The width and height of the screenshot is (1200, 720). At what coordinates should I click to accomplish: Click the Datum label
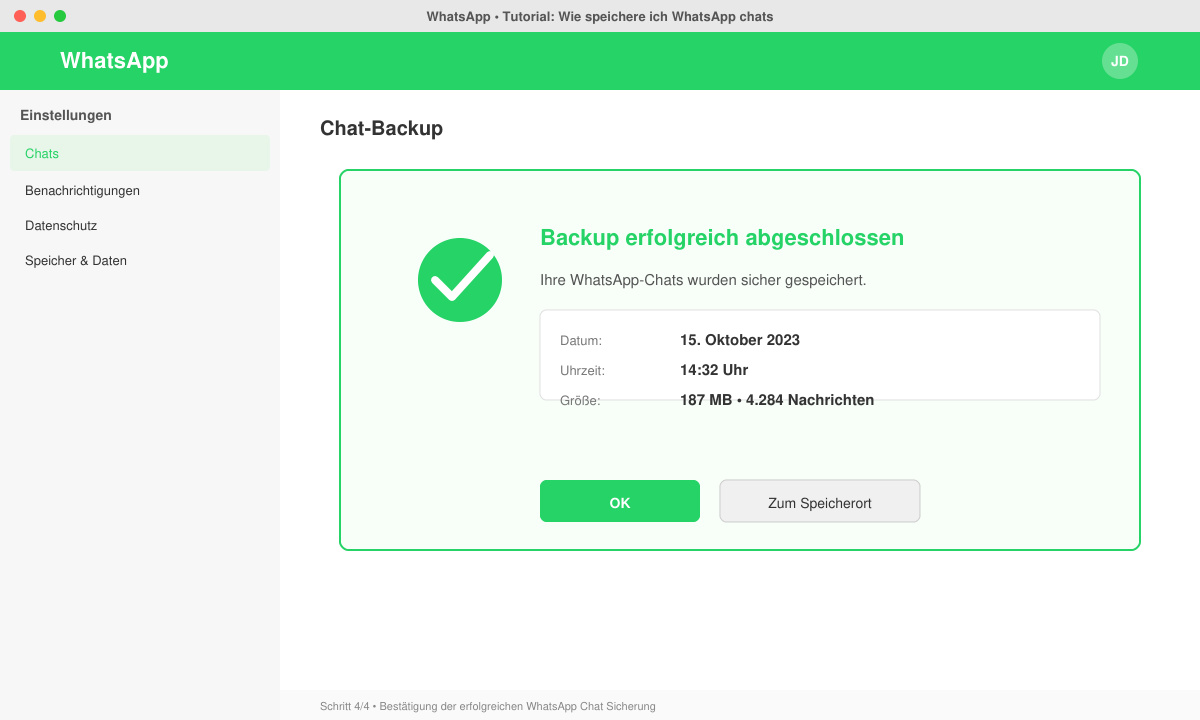point(581,341)
